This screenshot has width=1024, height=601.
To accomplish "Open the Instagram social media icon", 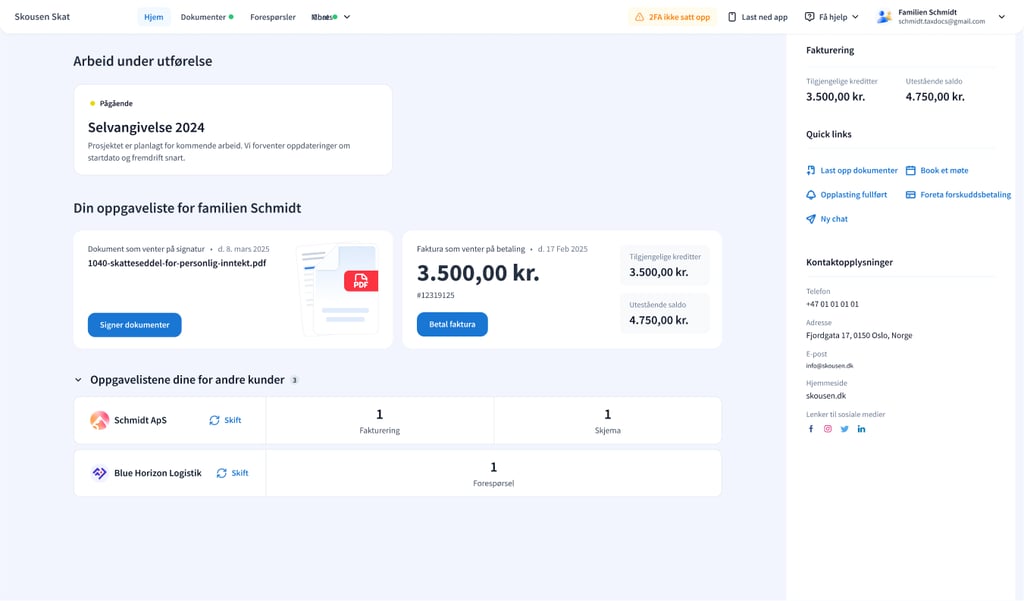I will [x=828, y=429].
